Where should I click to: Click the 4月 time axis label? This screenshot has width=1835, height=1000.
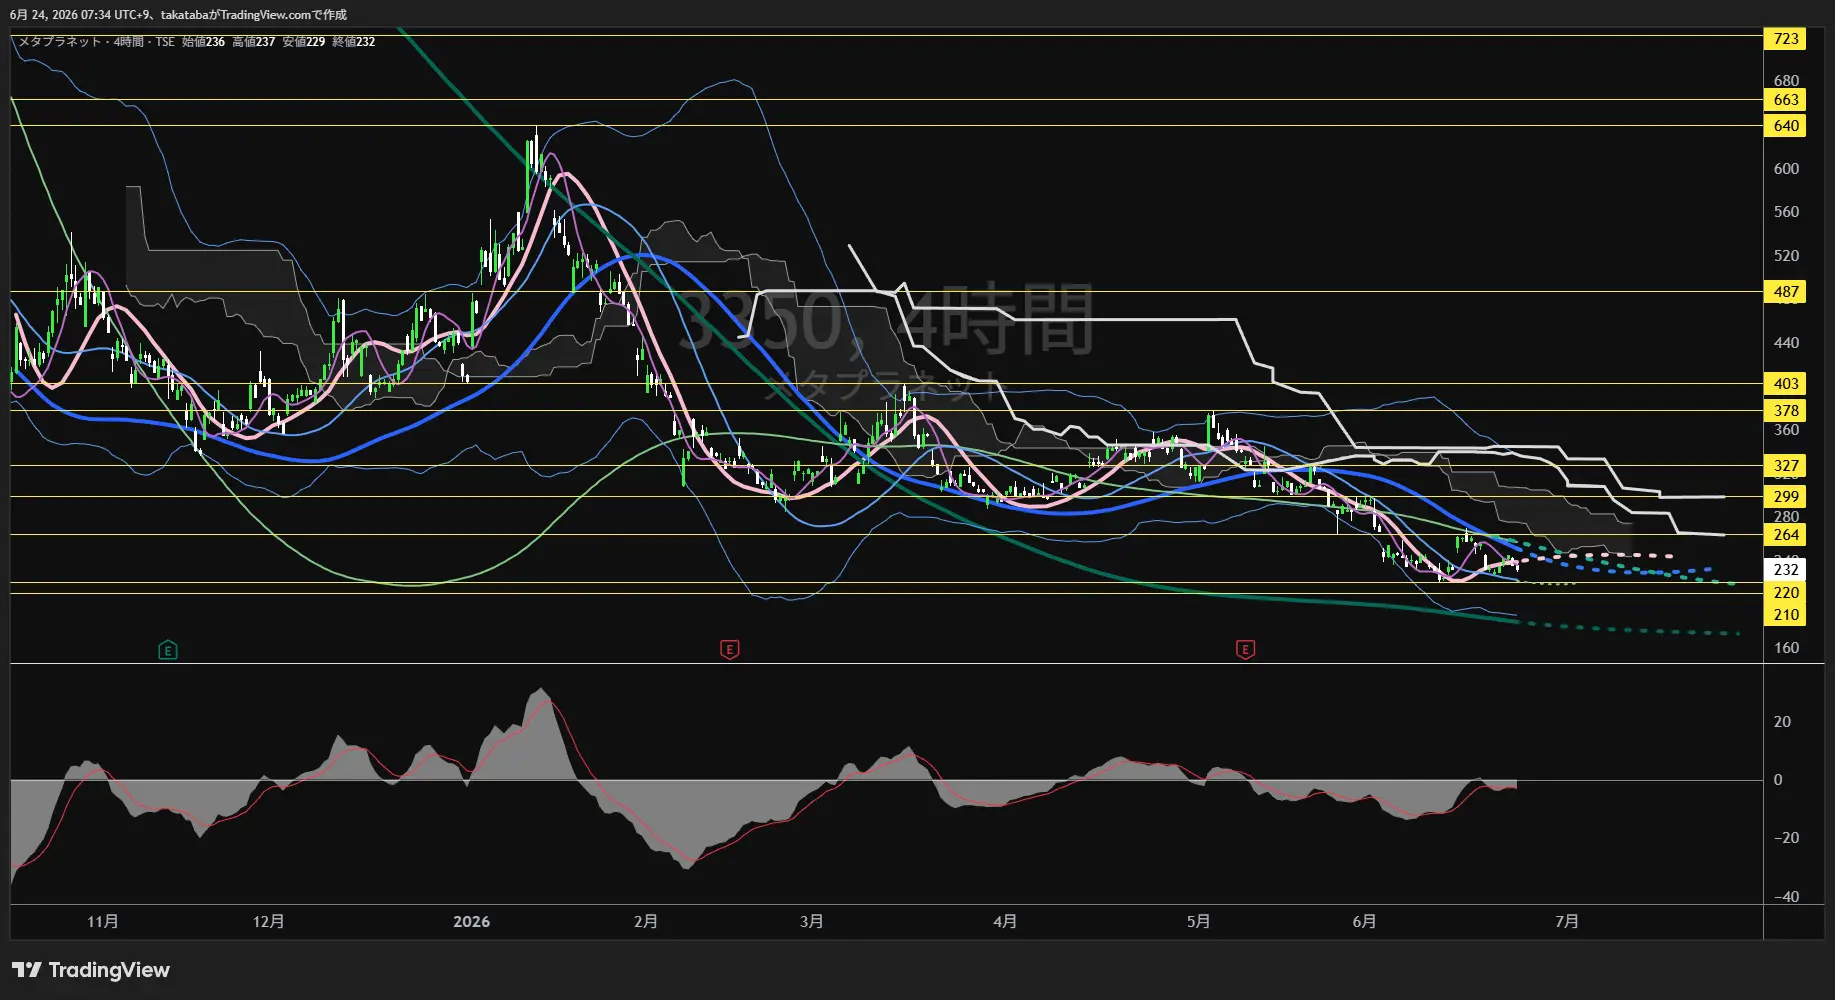[1006, 922]
